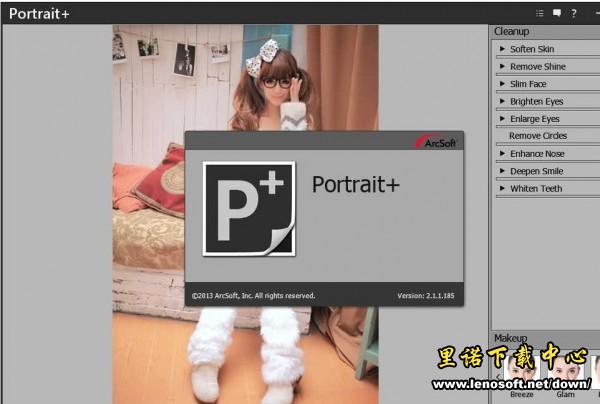
Task: Open the list menu icon in title bar
Action: pyautogui.click(x=540, y=13)
